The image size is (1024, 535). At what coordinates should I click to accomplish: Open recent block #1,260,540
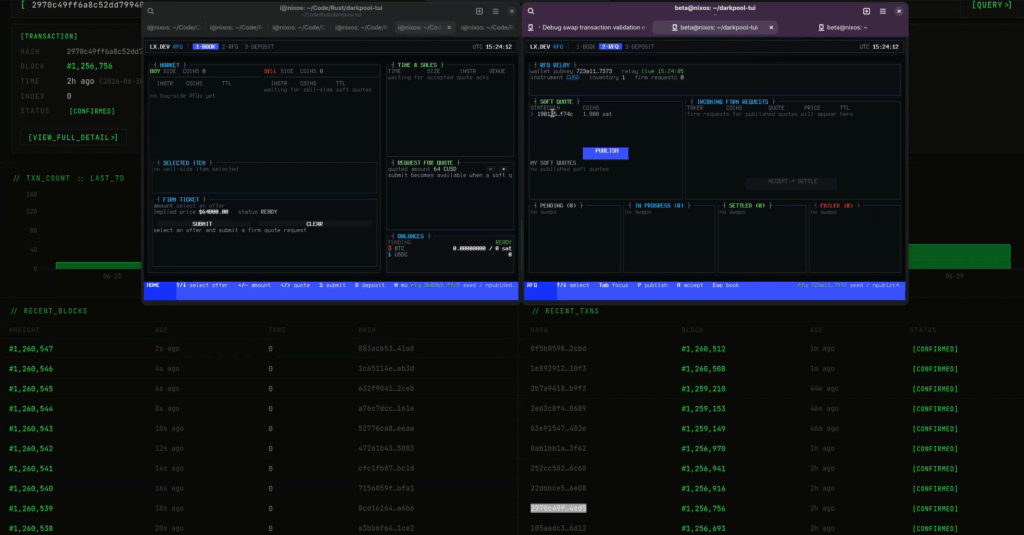(31, 489)
